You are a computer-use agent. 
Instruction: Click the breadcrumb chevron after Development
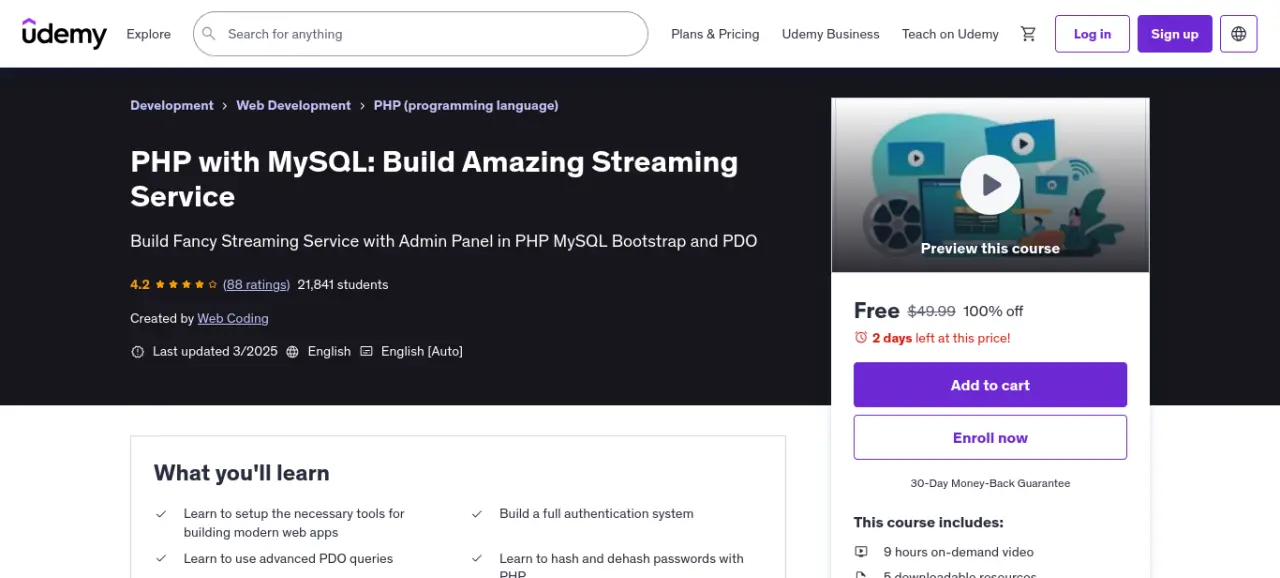click(x=225, y=106)
